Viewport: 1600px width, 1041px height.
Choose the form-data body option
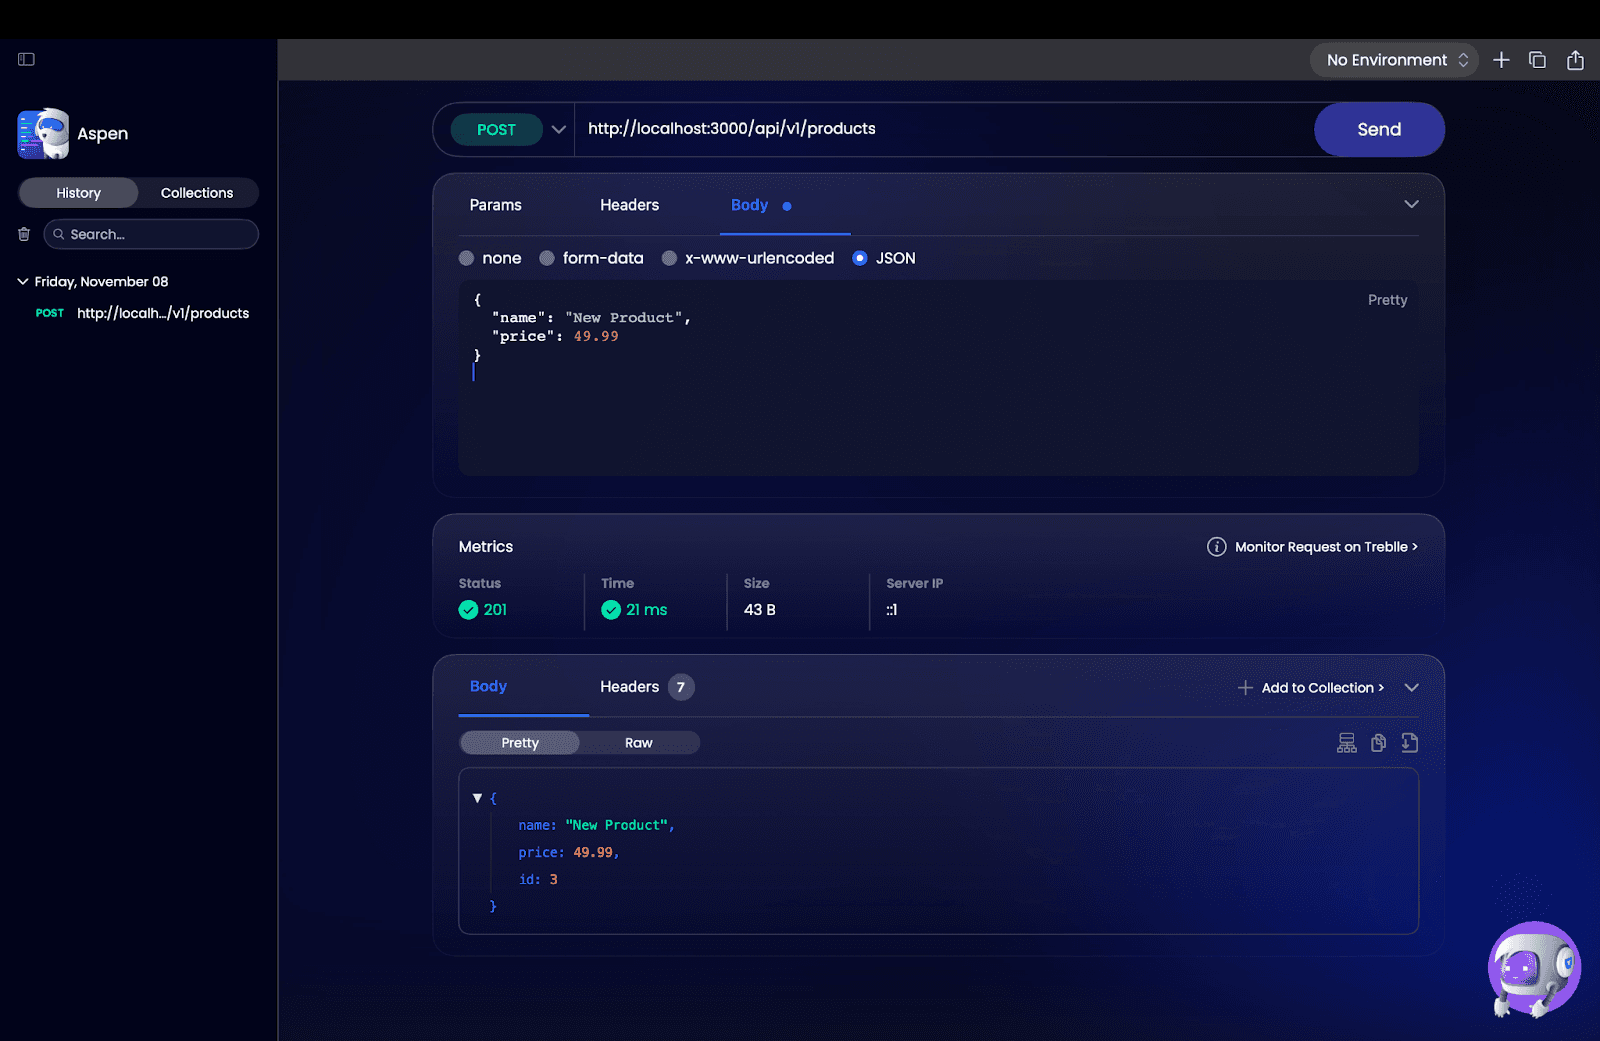tap(547, 258)
